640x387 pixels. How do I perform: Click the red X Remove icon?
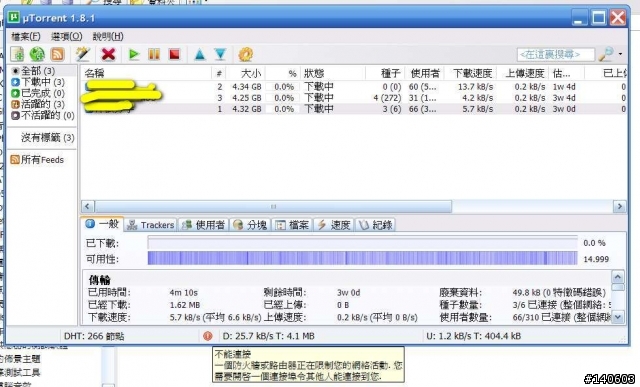(x=108, y=54)
